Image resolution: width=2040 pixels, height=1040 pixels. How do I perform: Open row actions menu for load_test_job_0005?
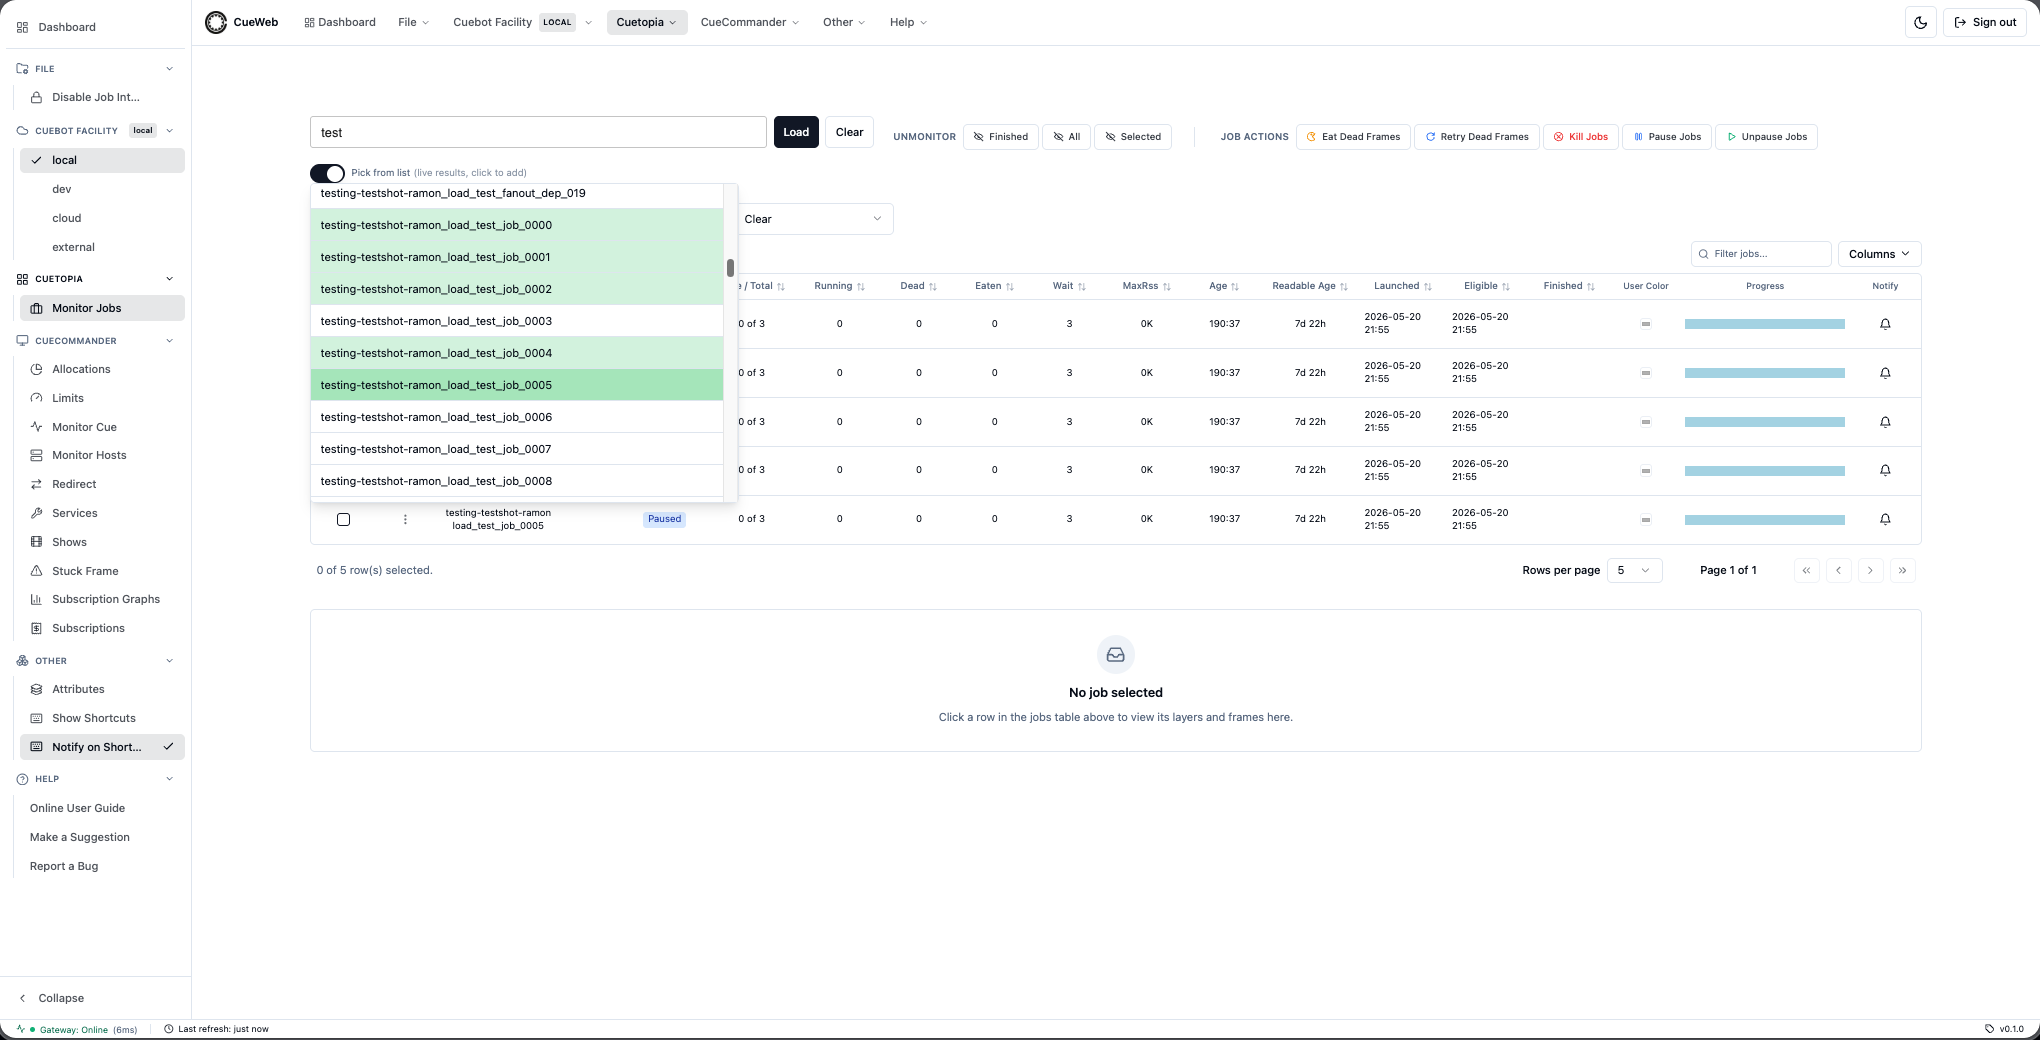pyautogui.click(x=405, y=519)
